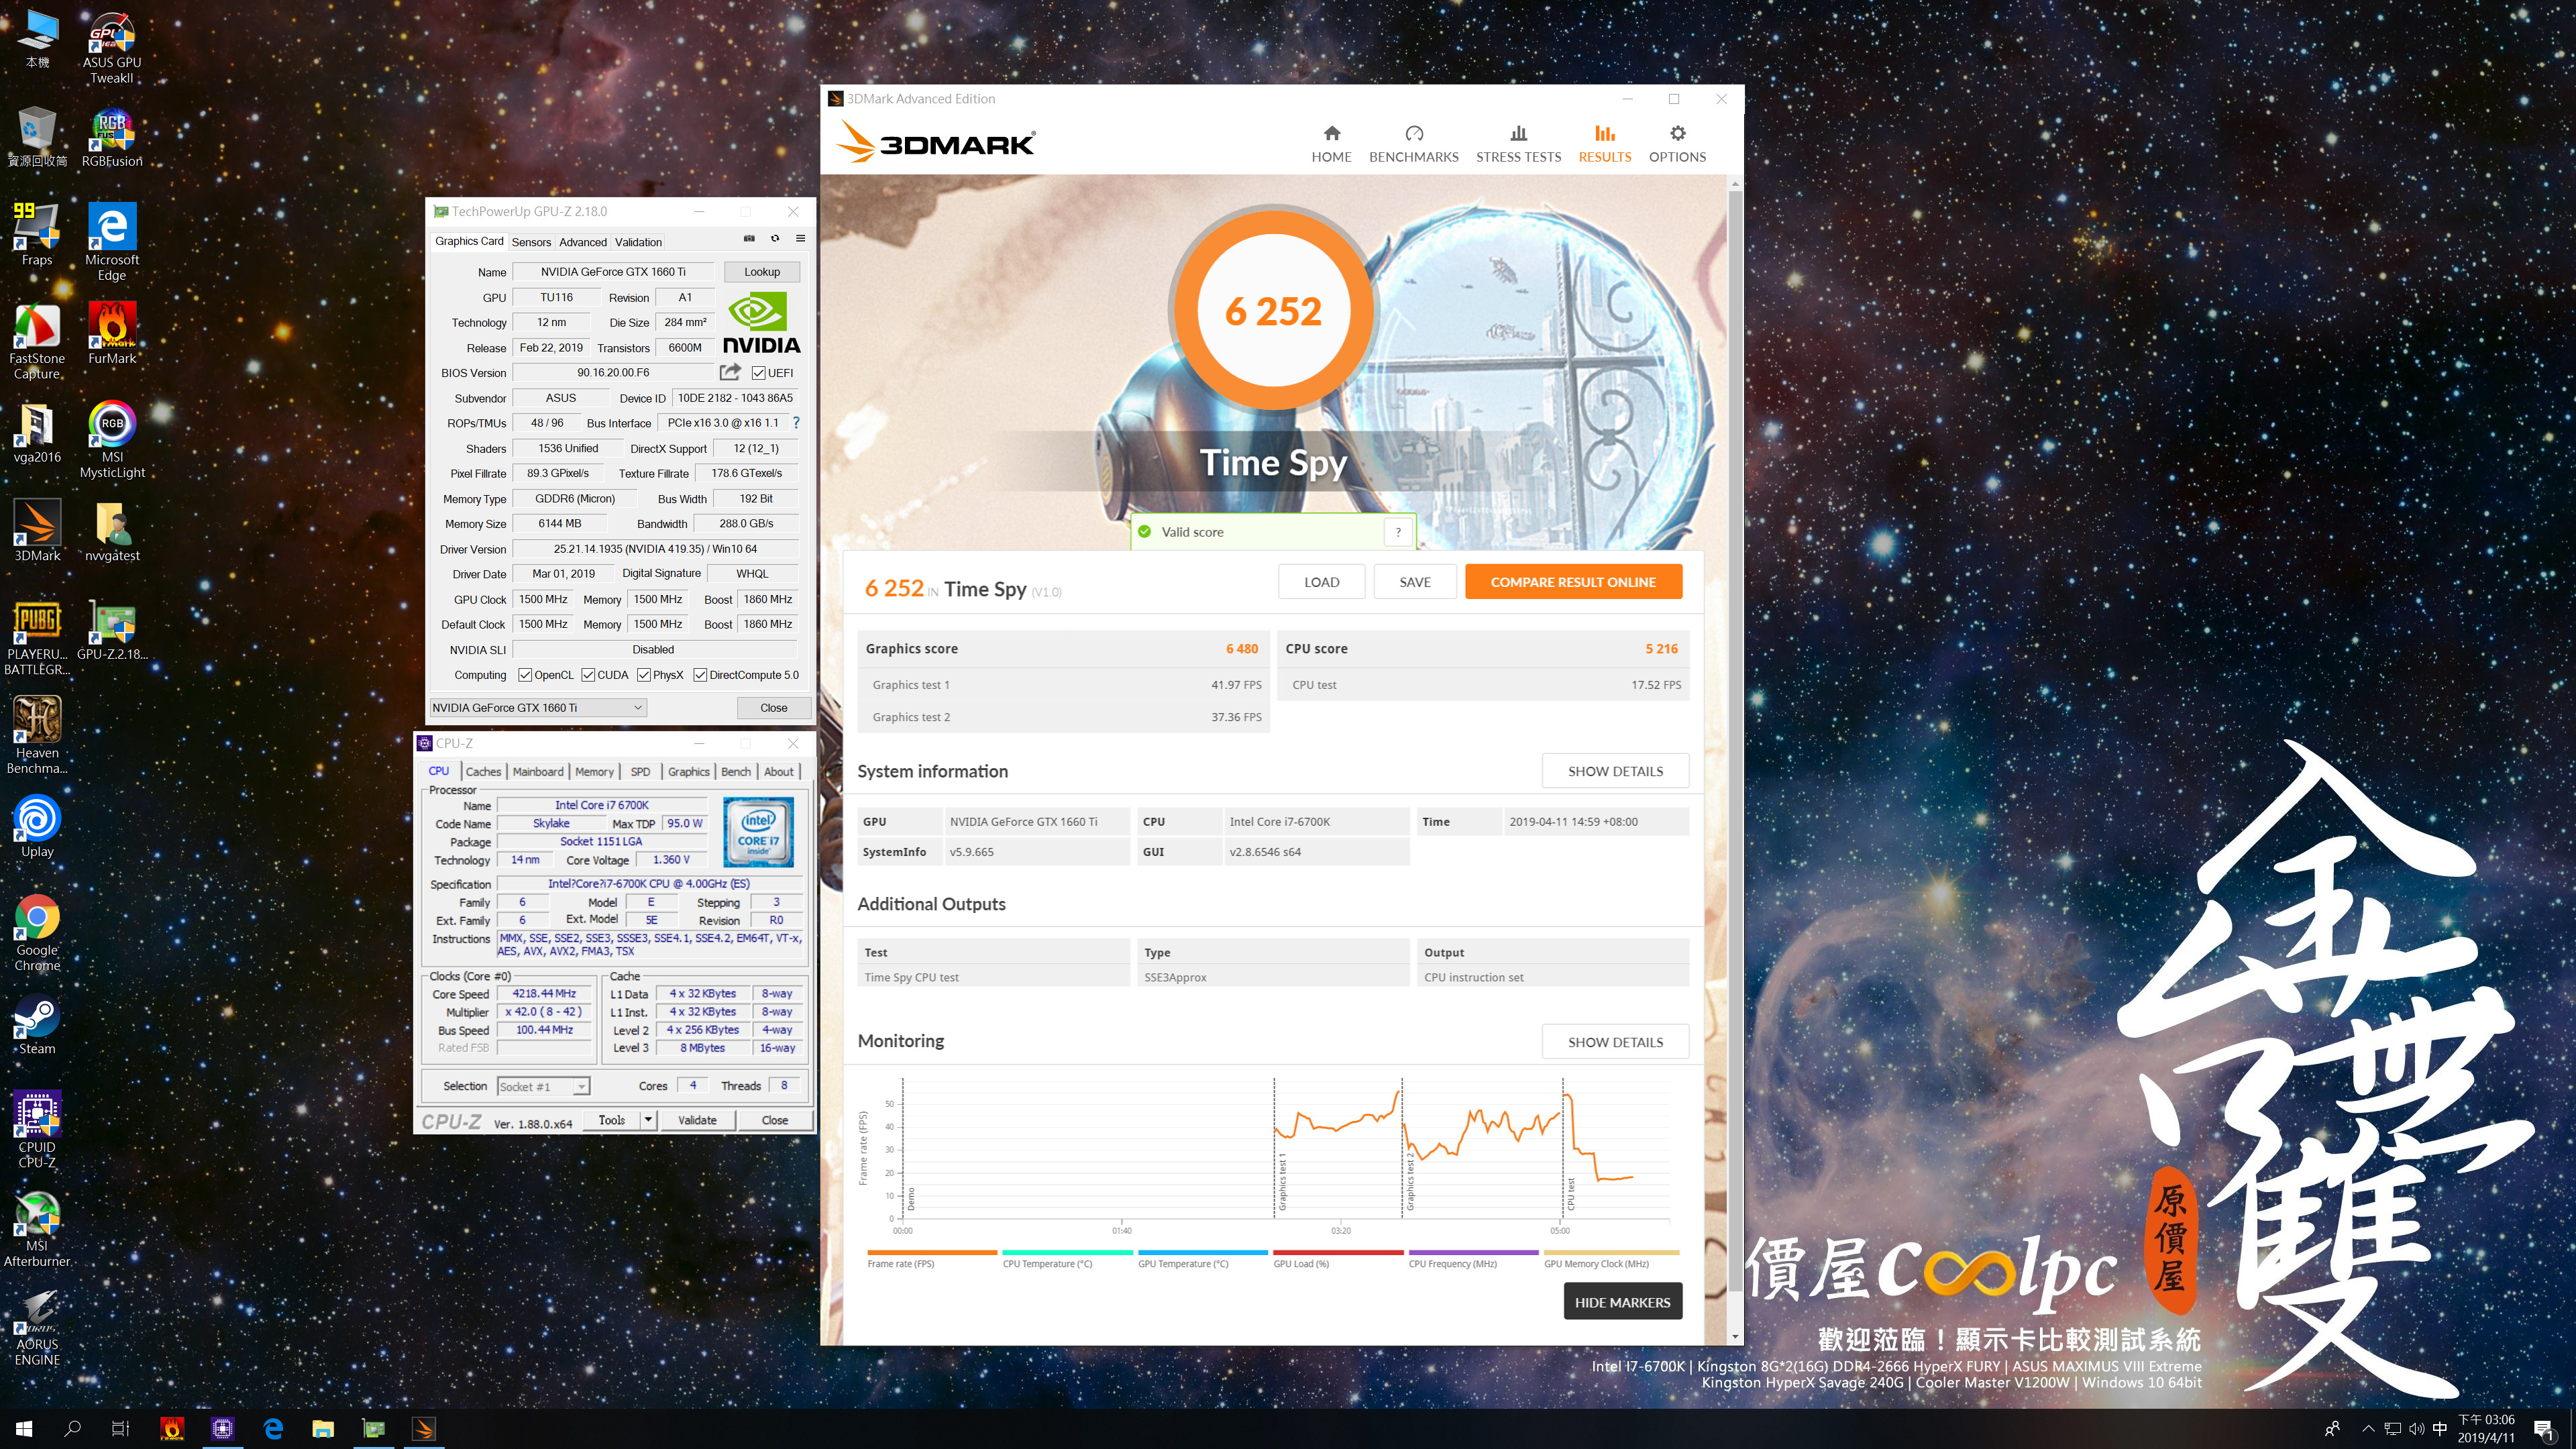Go to BENCHMARKS in 3DMark

tap(1413, 144)
